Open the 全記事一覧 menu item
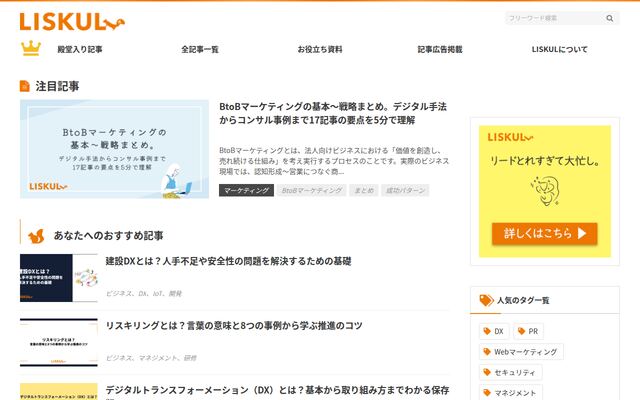 click(x=200, y=49)
